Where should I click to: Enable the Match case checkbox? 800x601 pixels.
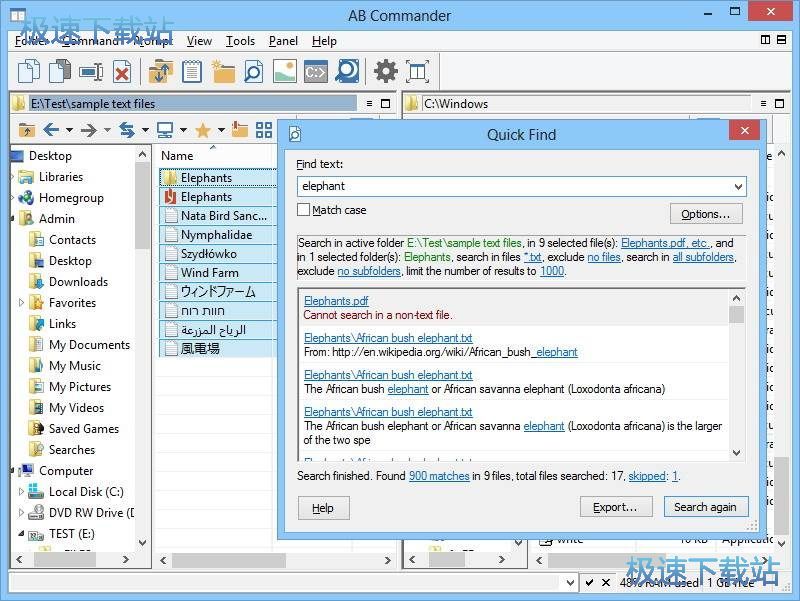coord(304,210)
